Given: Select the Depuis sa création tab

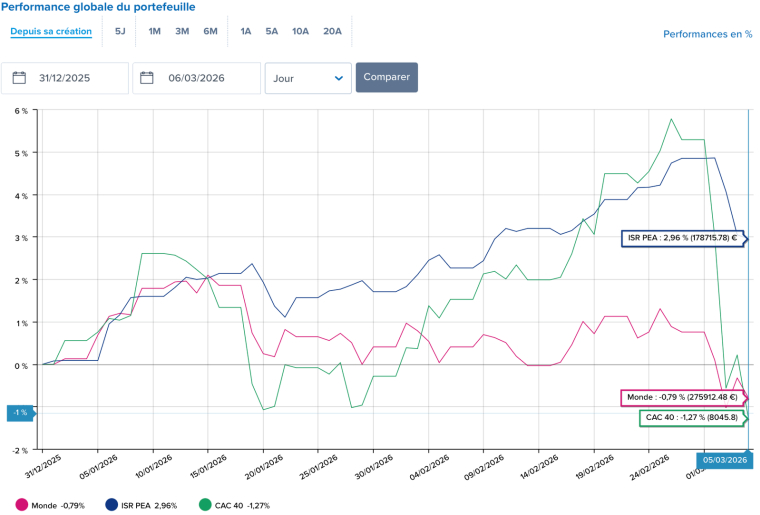Looking at the screenshot, I should tap(51, 31).
